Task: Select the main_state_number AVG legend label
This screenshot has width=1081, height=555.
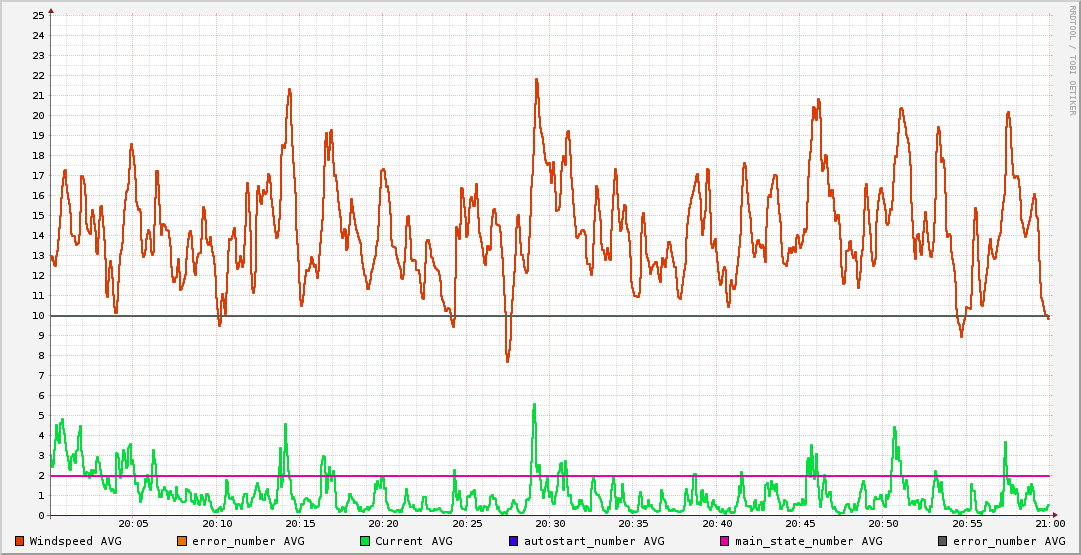Action: 808,541
